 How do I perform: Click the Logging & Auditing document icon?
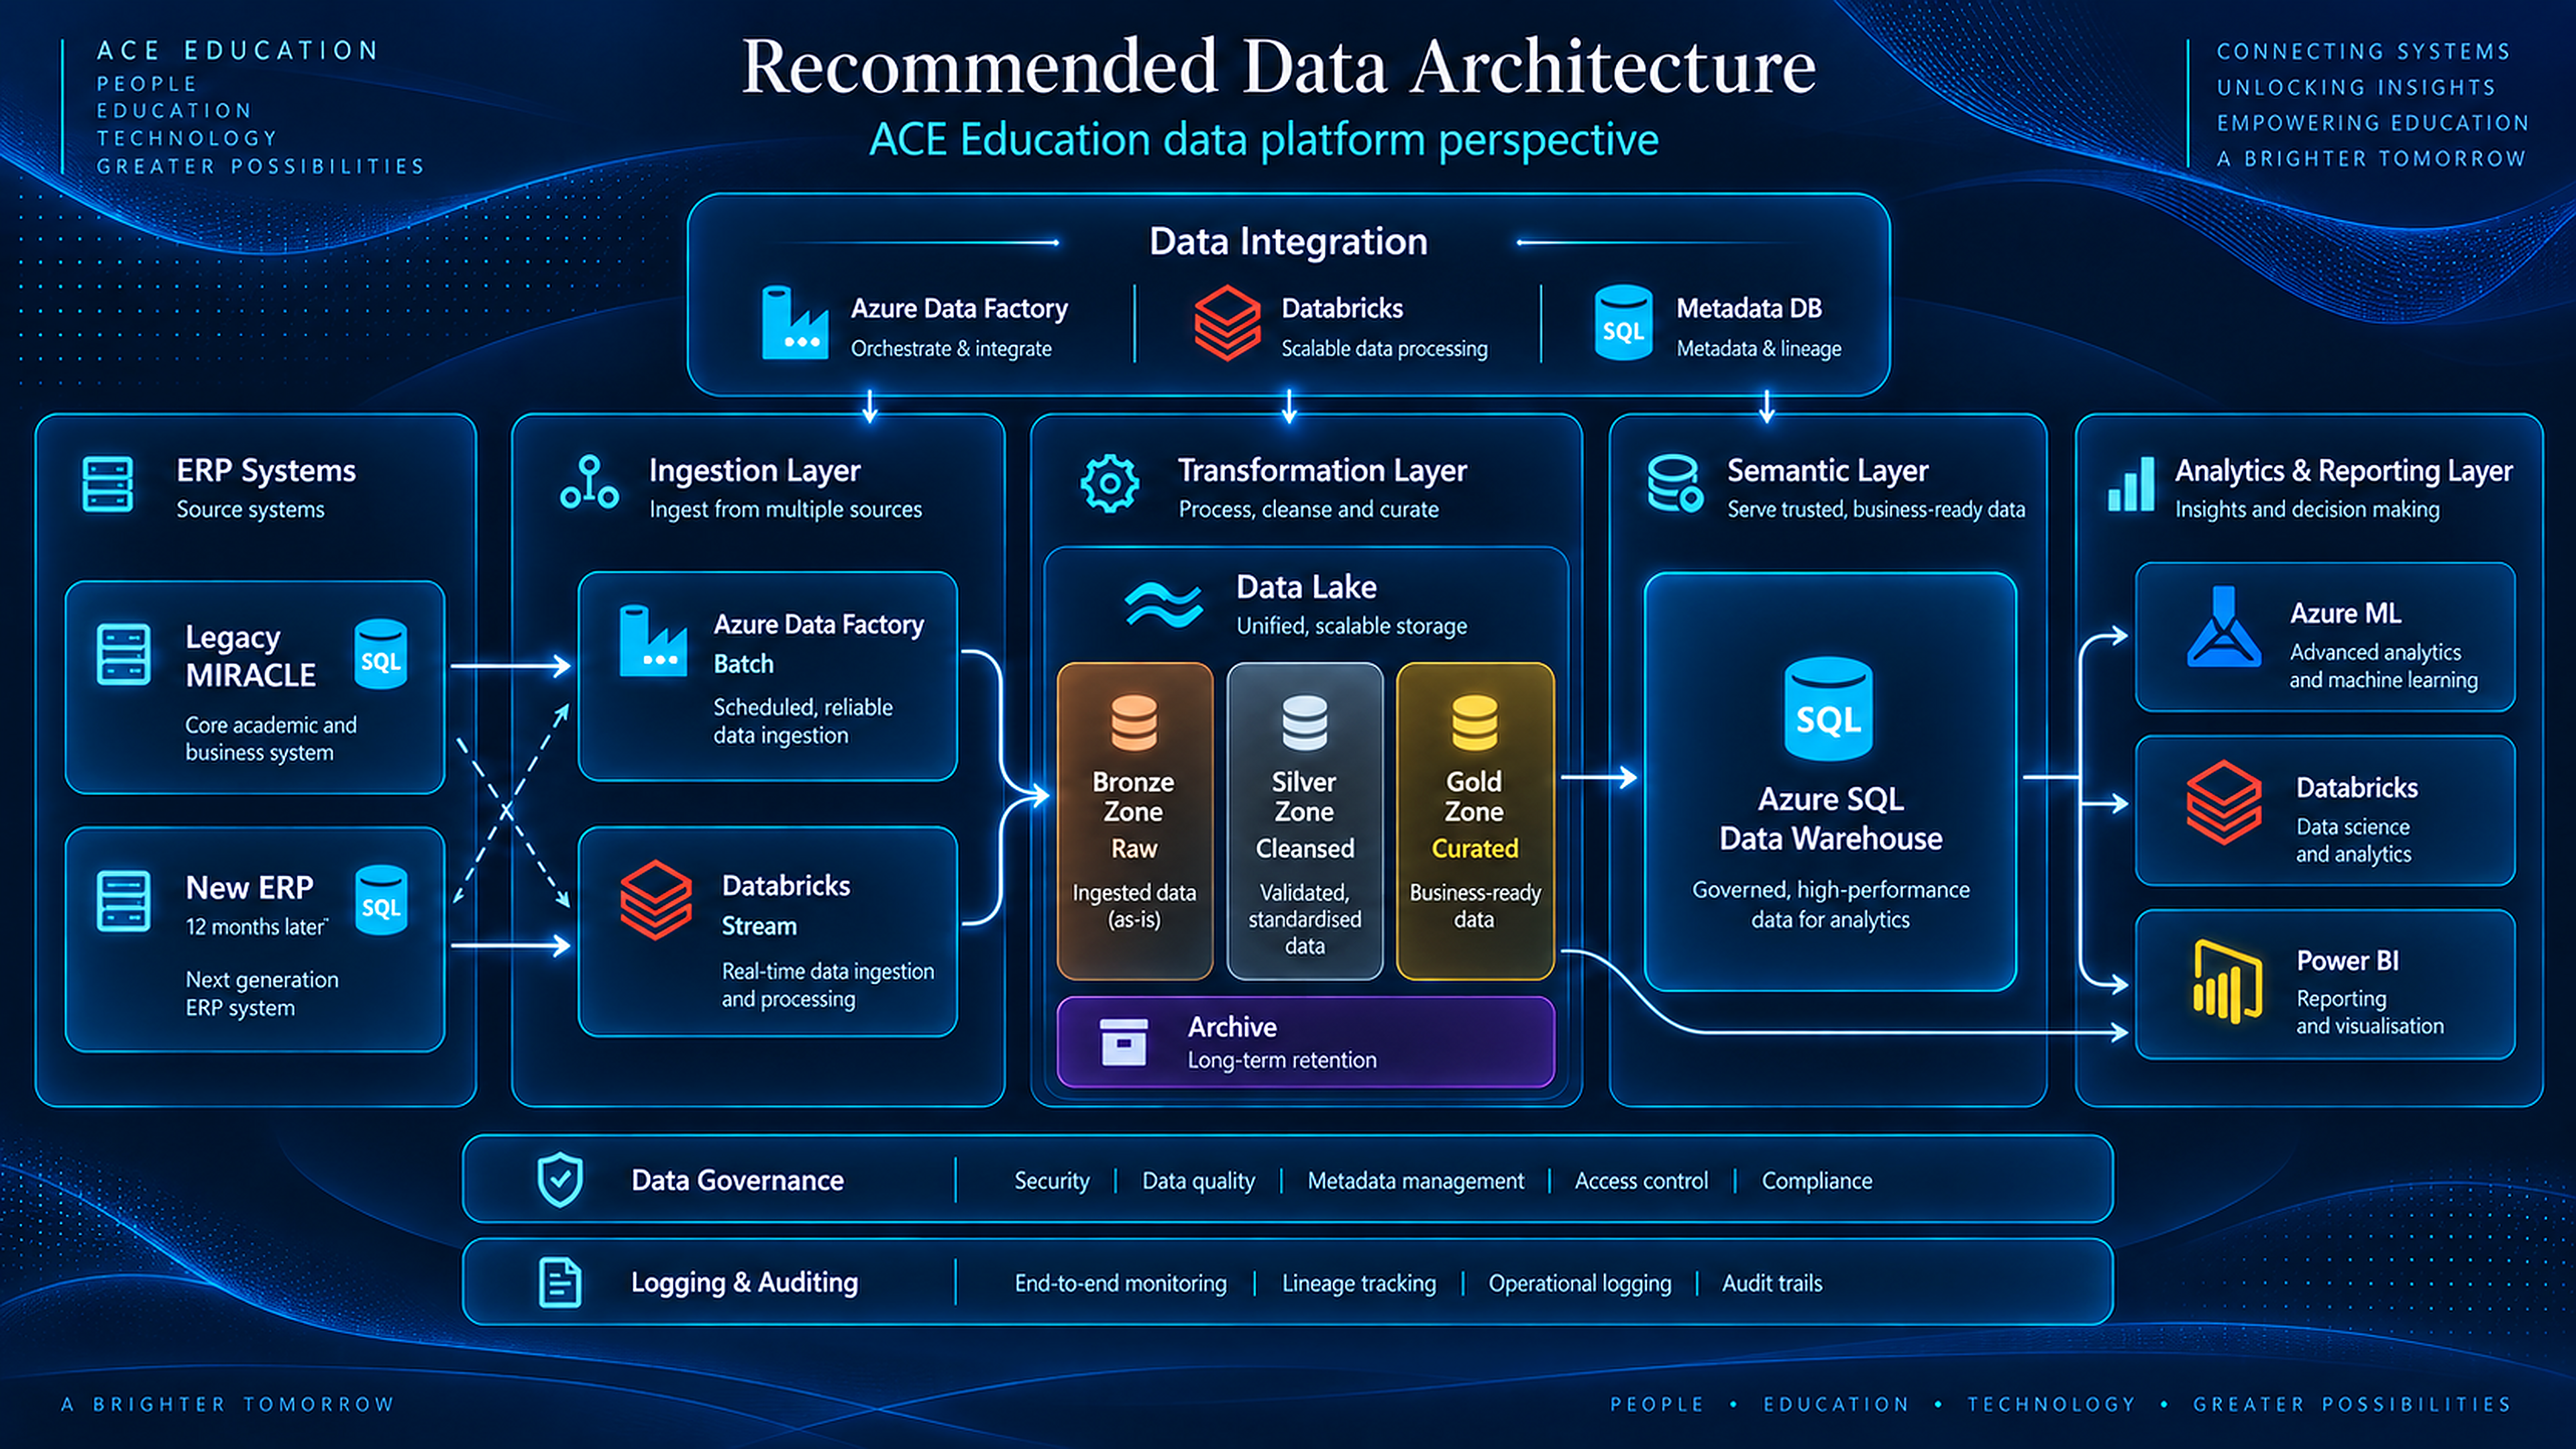point(560,1282)
